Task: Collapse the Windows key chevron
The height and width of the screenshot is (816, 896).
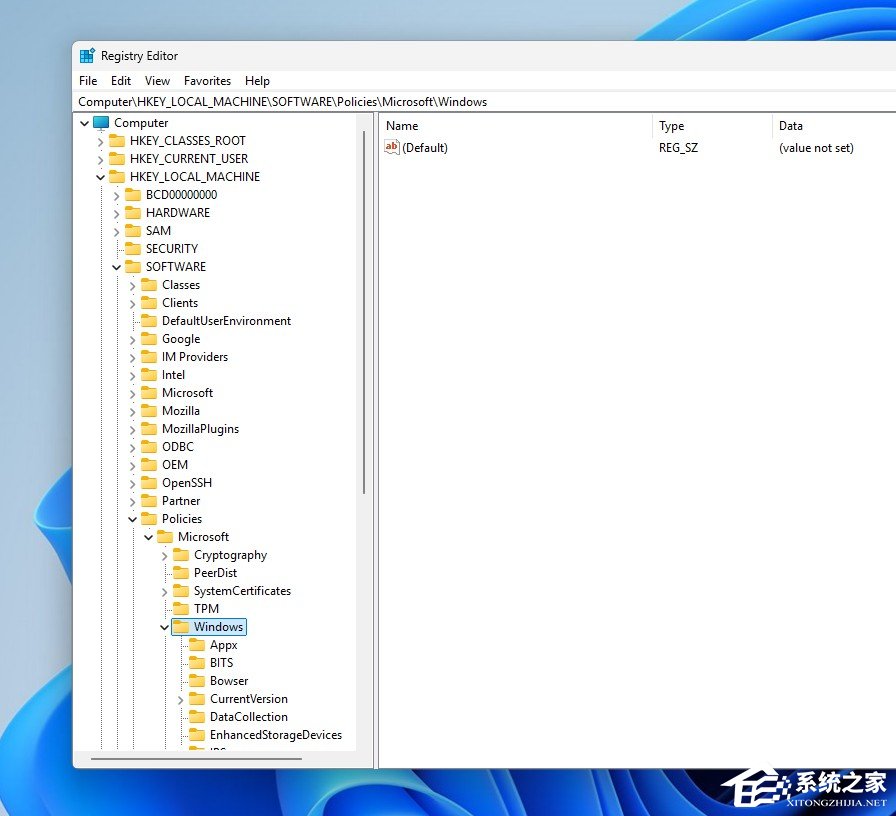Action: (x=165, y=627)
